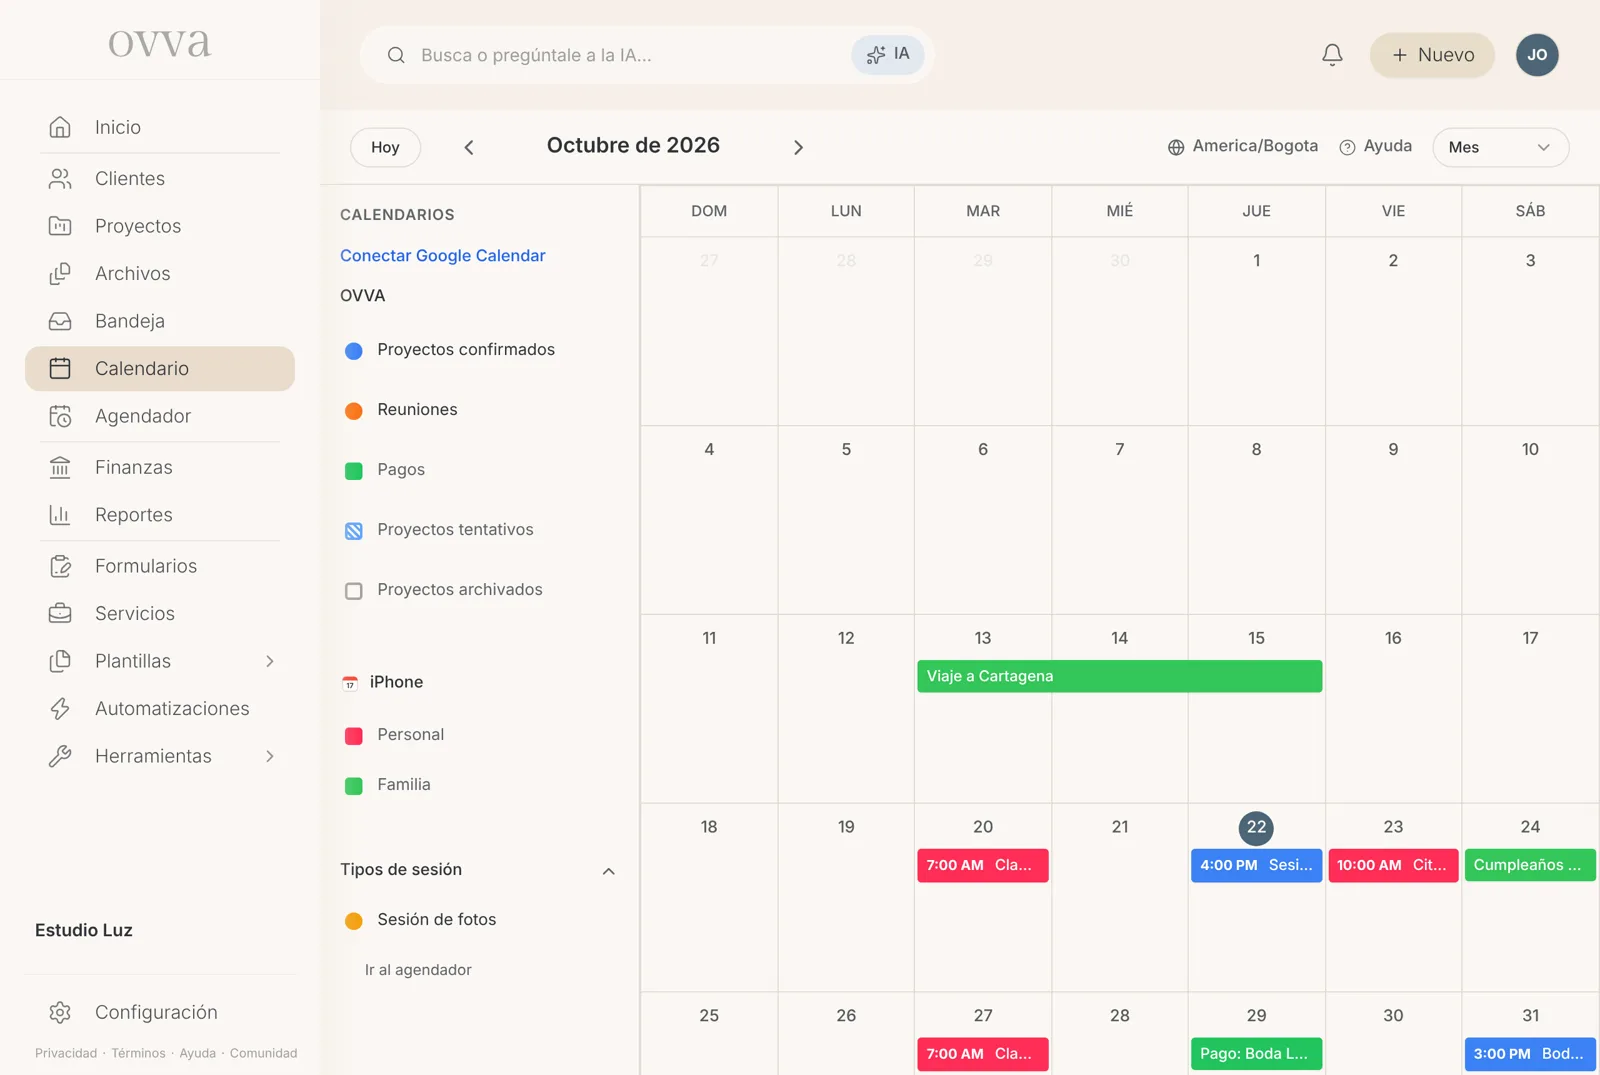
Task: Toggle the Personal iPhone calendar
Action: click(354, 736)
